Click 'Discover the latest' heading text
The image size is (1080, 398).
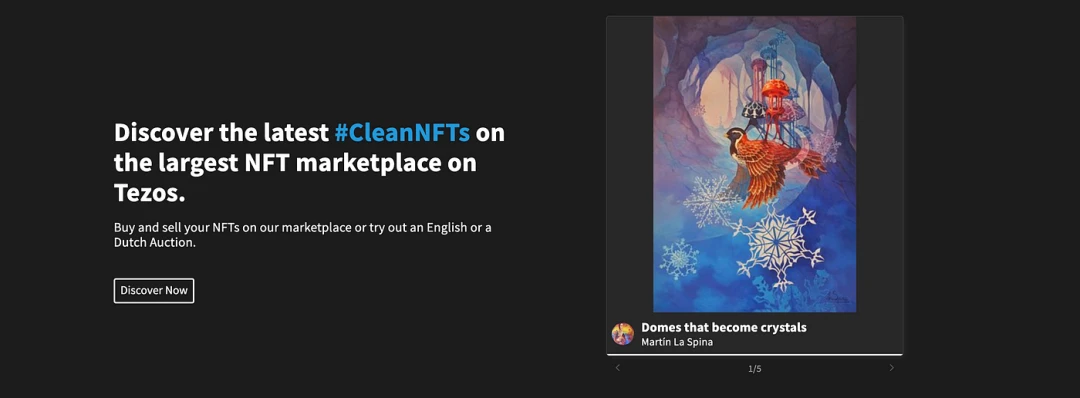(221, 132)
